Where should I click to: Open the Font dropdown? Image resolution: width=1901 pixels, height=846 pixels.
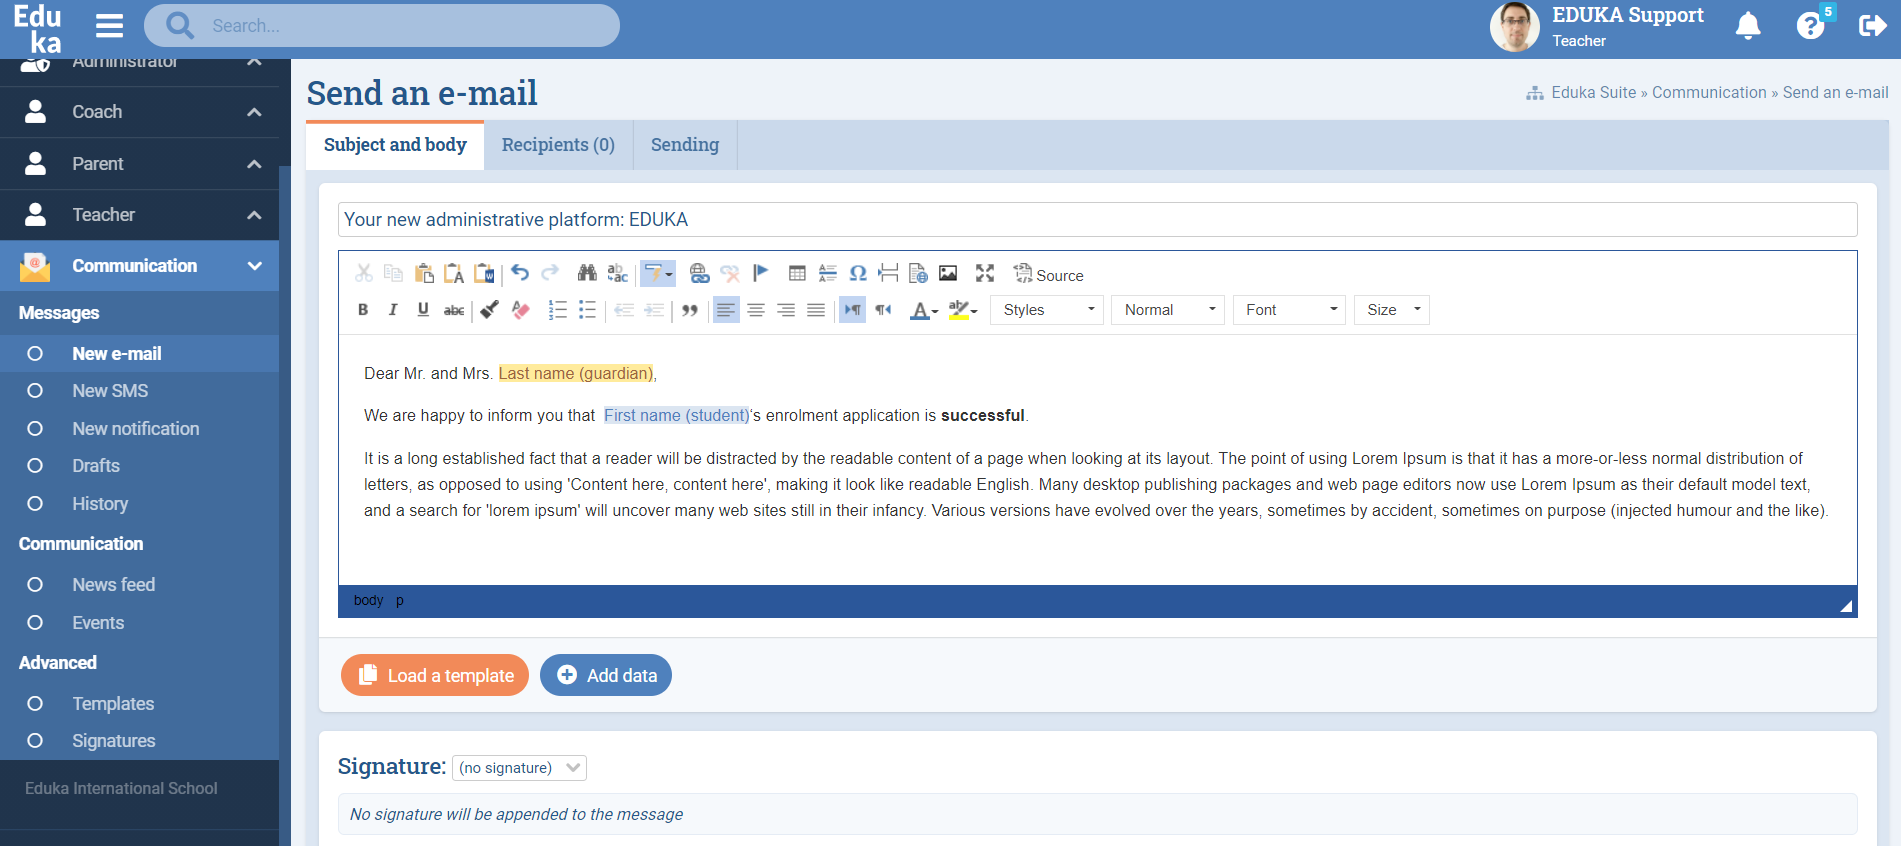[x=1289, y=310]
